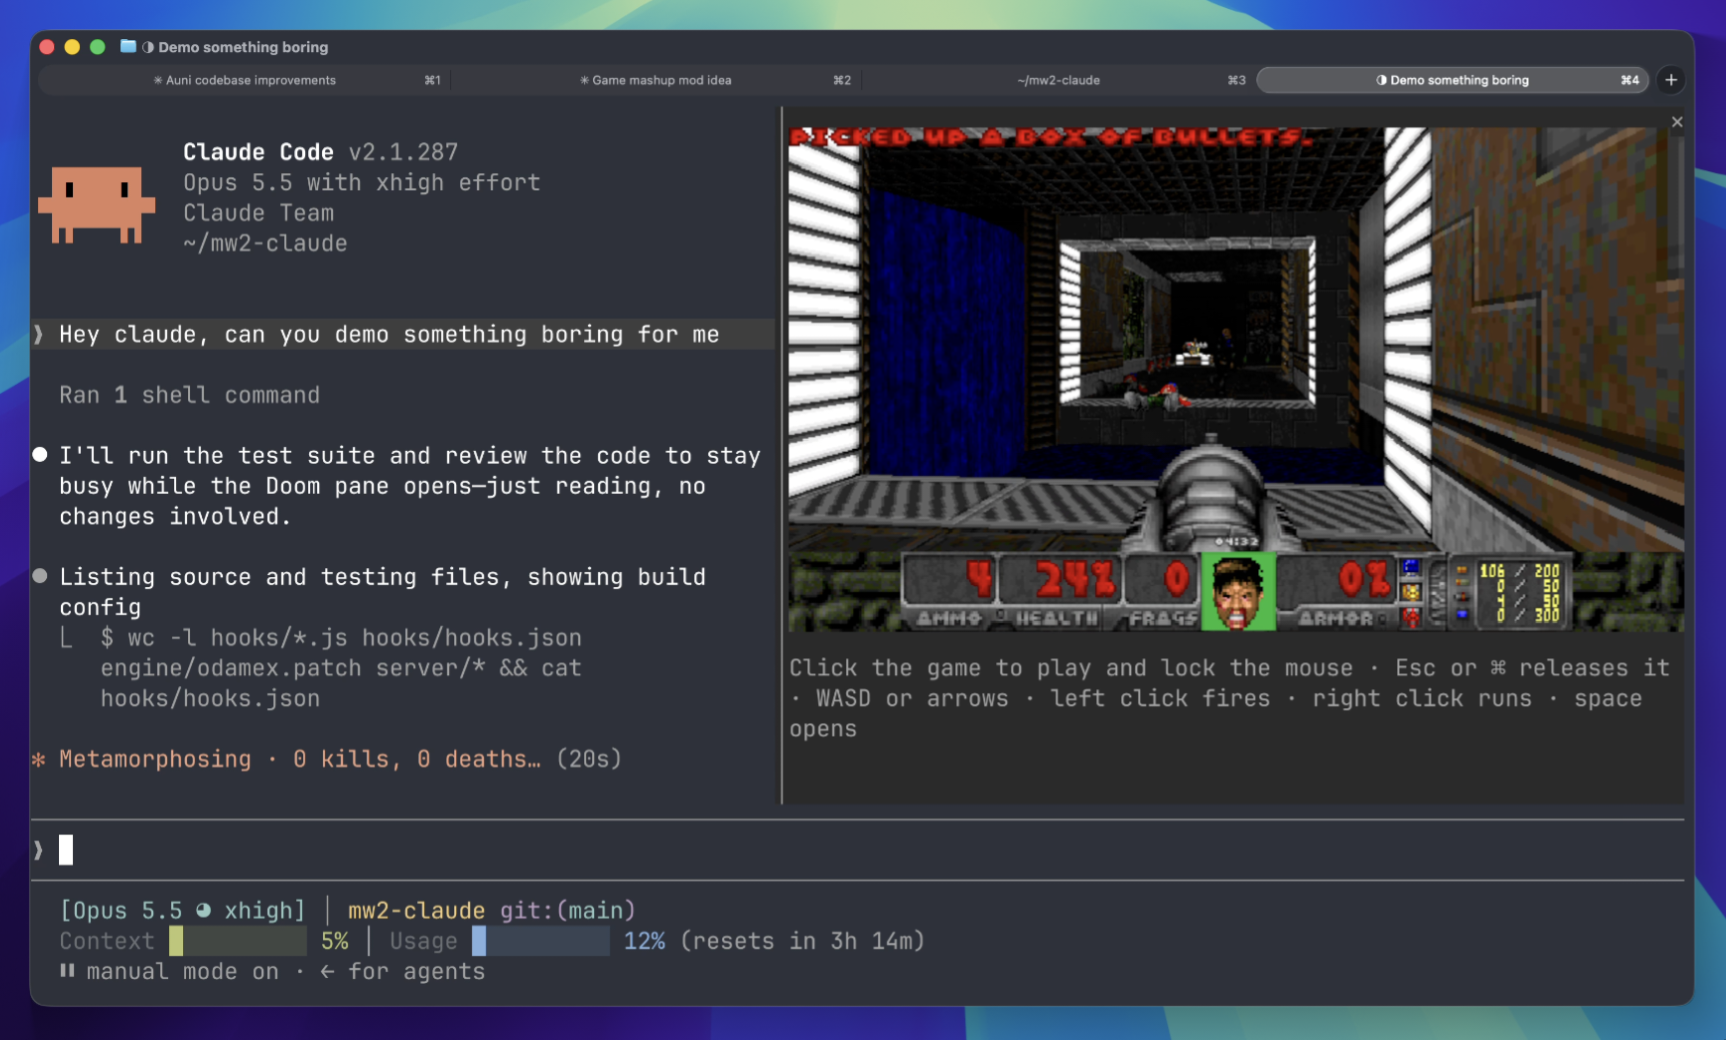Click the wc -l shell command text

tap(340, 668)
